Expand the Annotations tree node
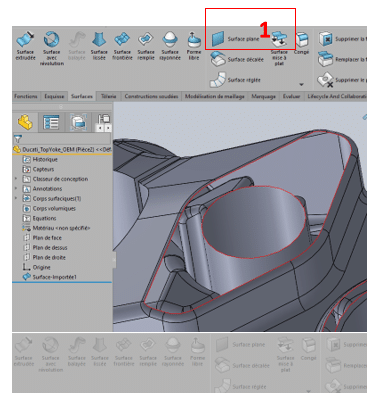This screenshot has height=393, width=374. 16,189
